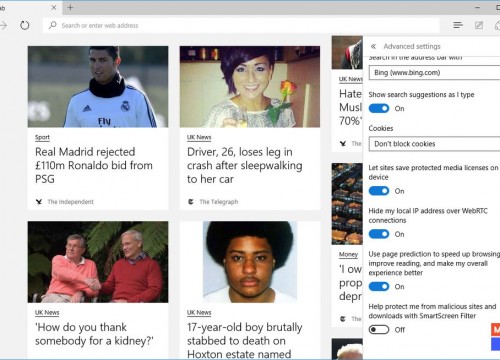This screenshot has height=360, width=500.
Task: Toggle protected media licenses switch
Action: tap(379, 191)
